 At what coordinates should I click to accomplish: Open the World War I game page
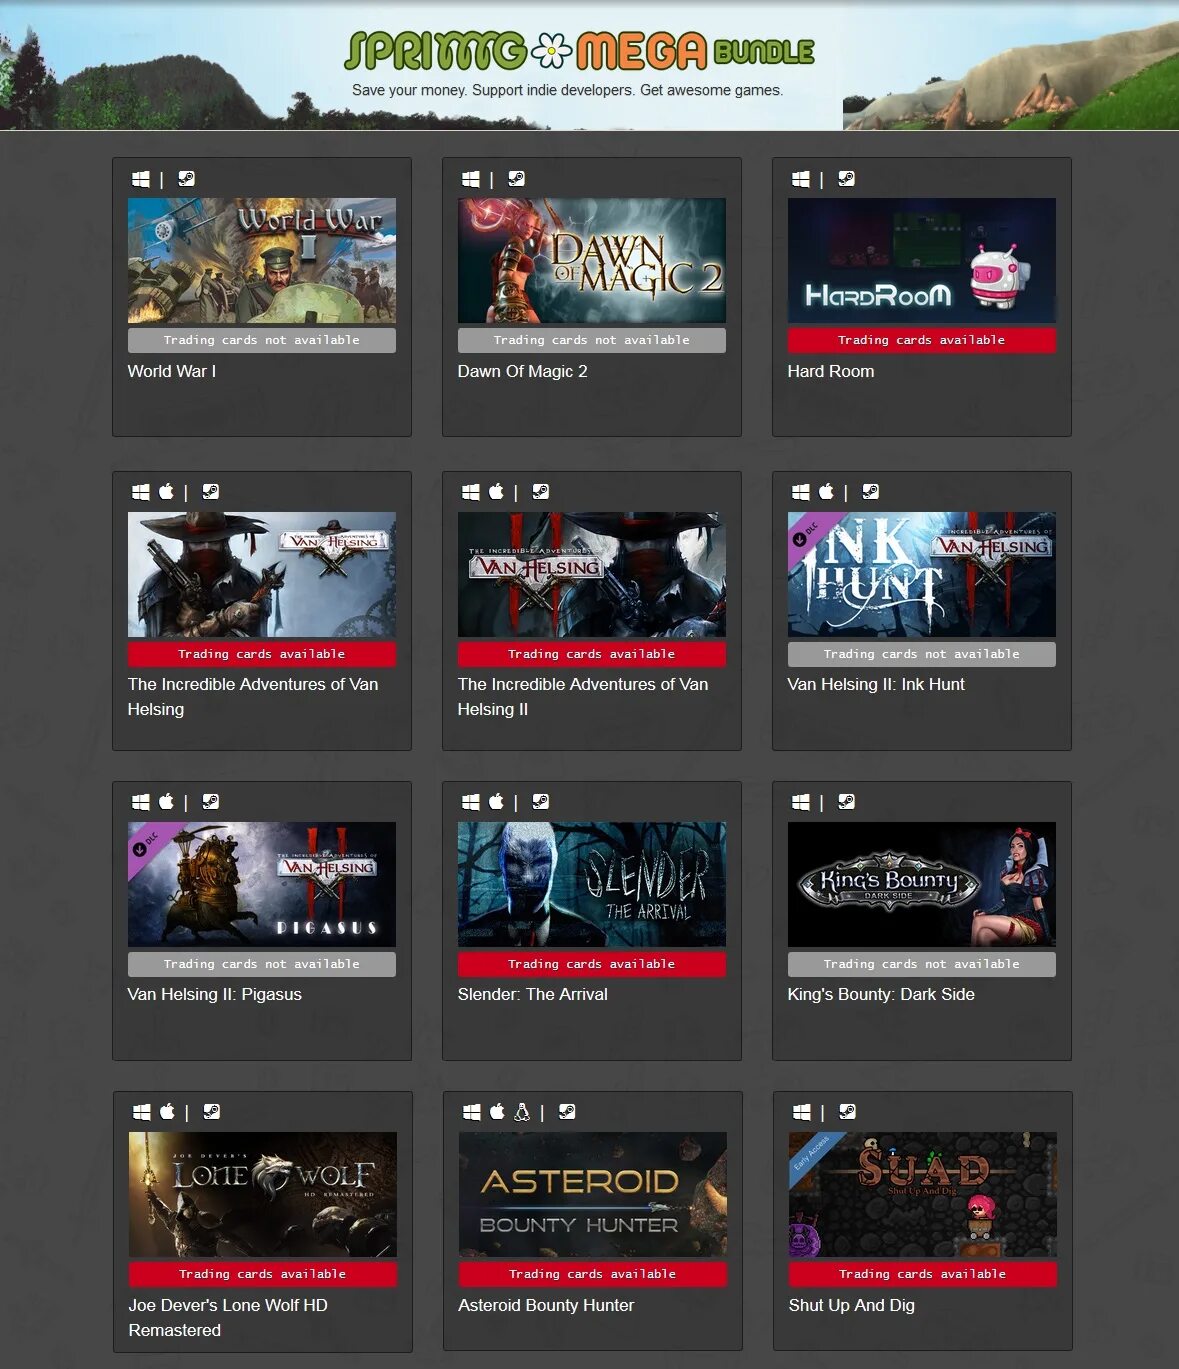[172, 371]
